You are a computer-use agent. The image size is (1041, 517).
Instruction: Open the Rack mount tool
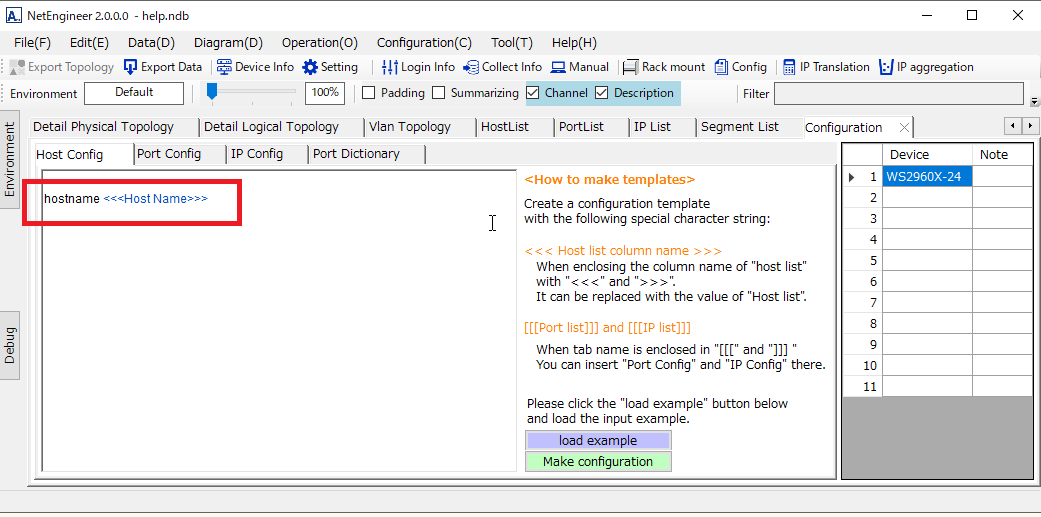631,67
